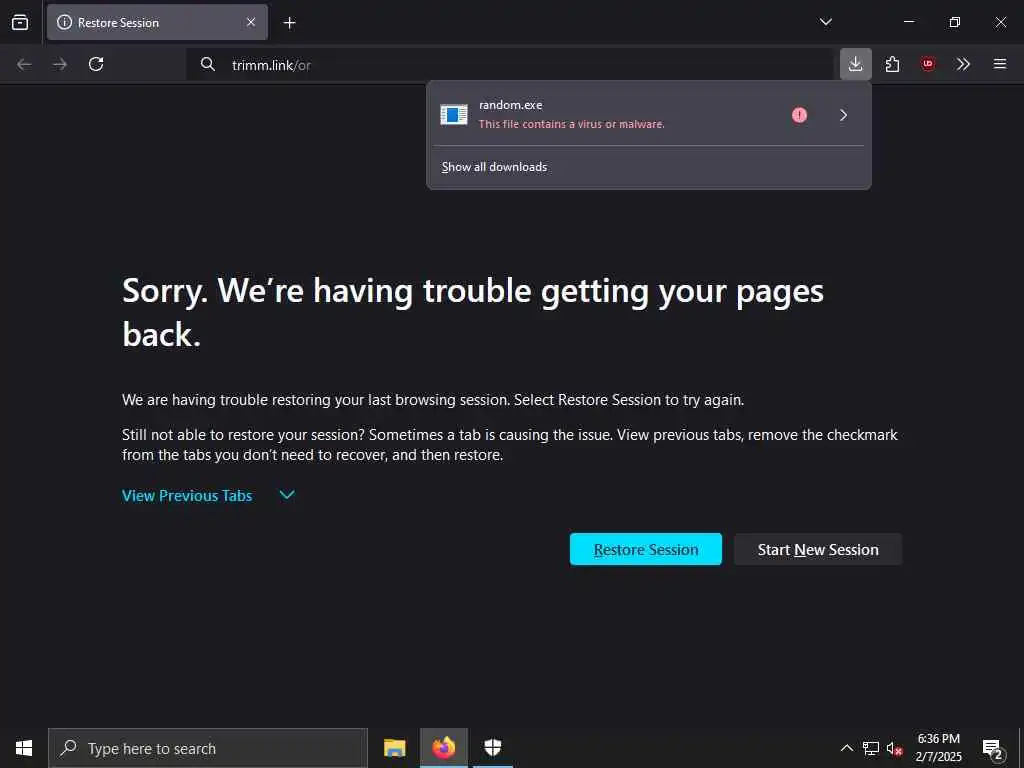Image resolution: width=1024 pixels, height=768 pixels.
Task: Toggle the downloads panel button
Action: tap(856, 64)
